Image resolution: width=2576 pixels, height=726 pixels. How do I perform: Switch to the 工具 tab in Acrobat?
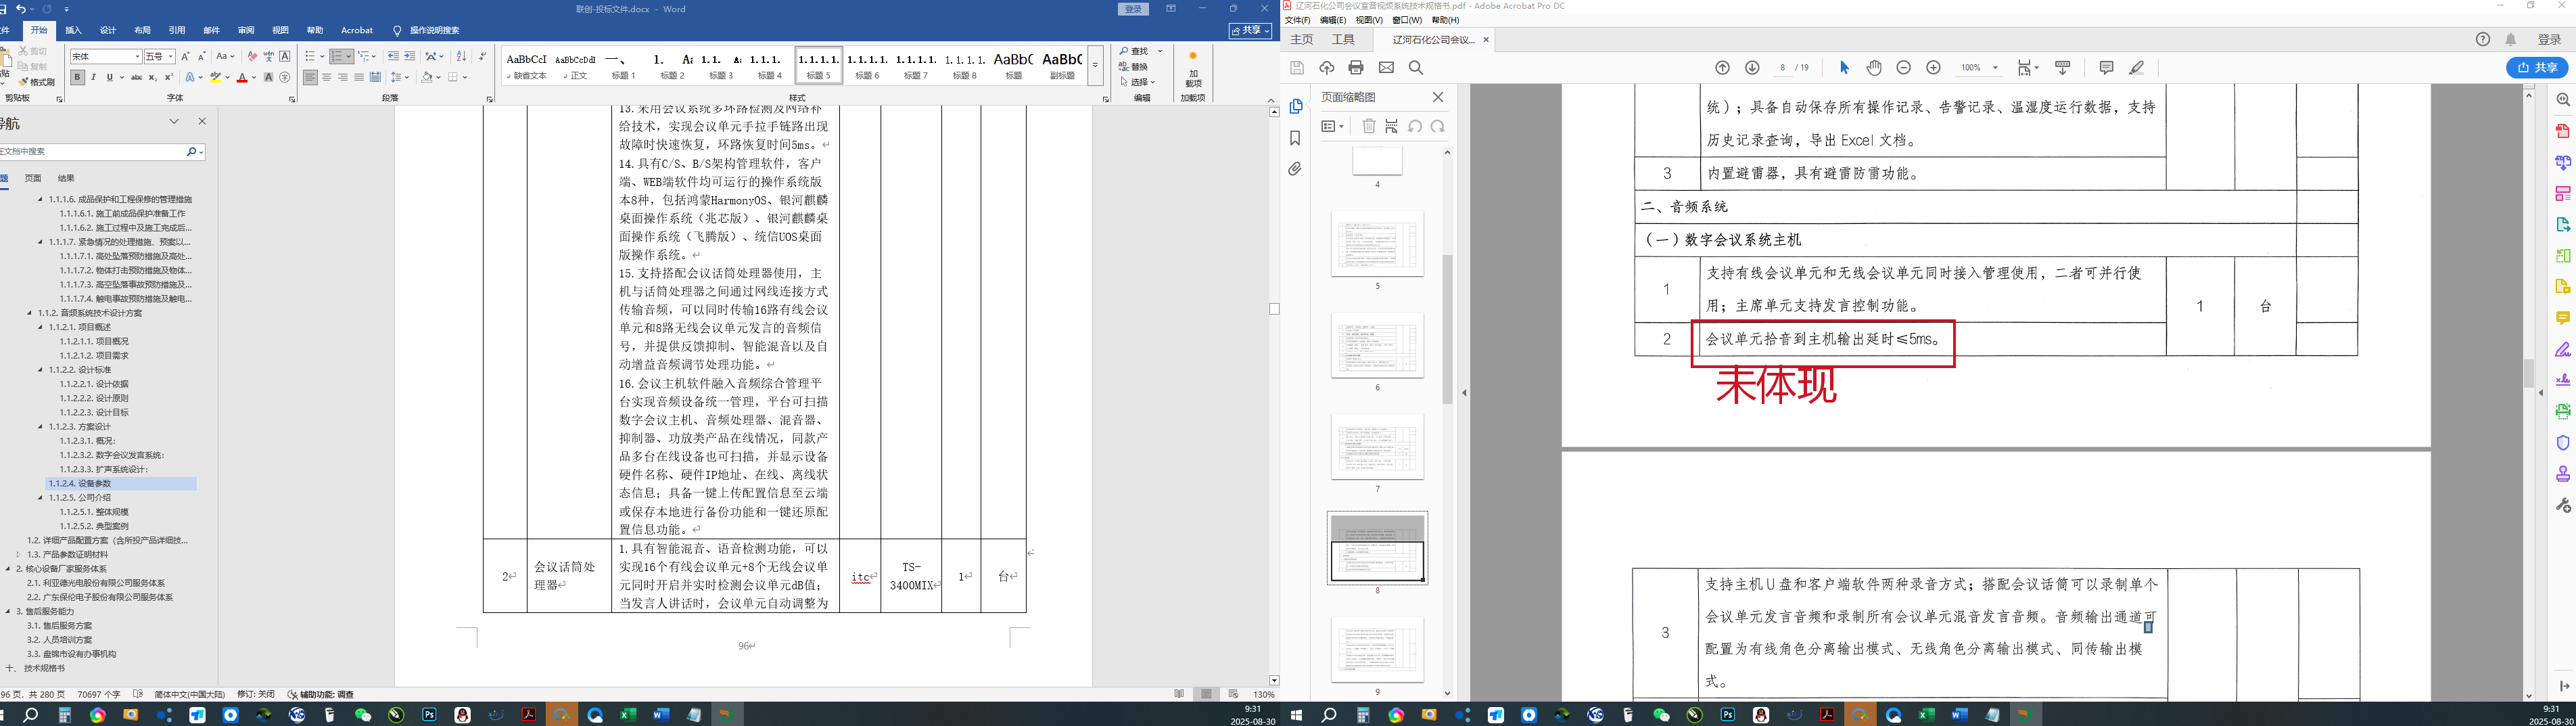[x=1343, y=39]
